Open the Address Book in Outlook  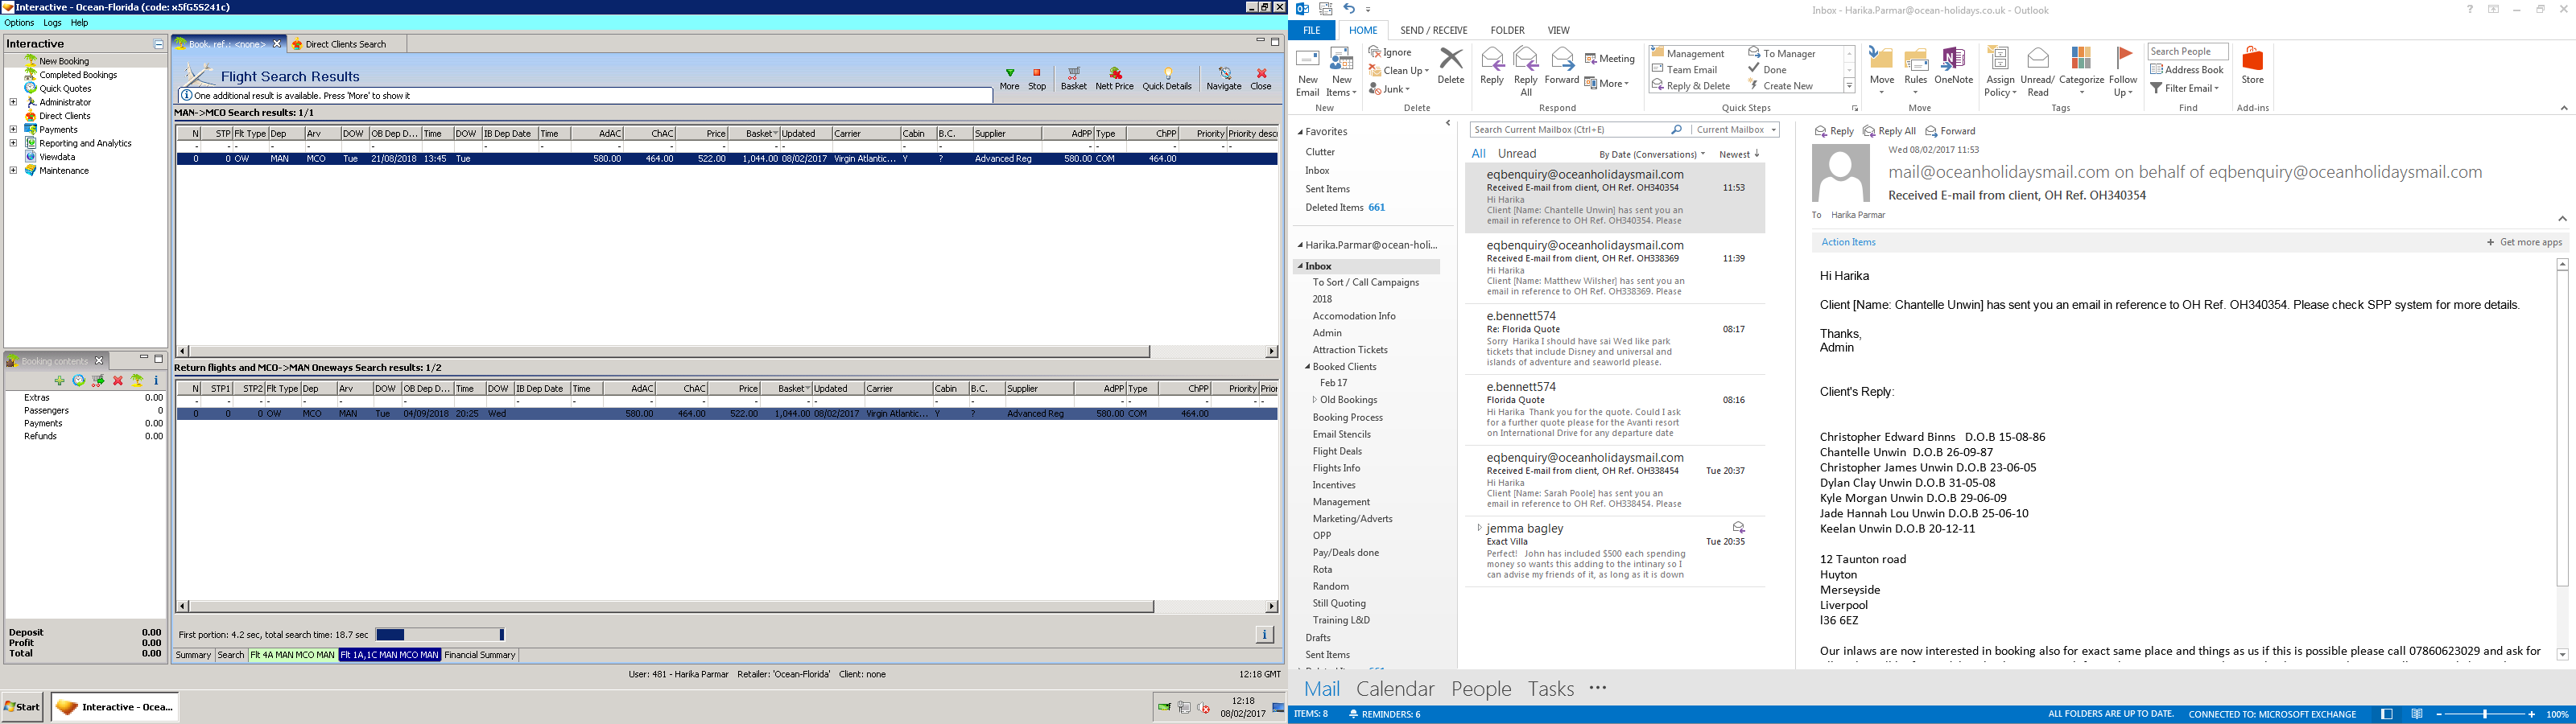click(2187, 70)
